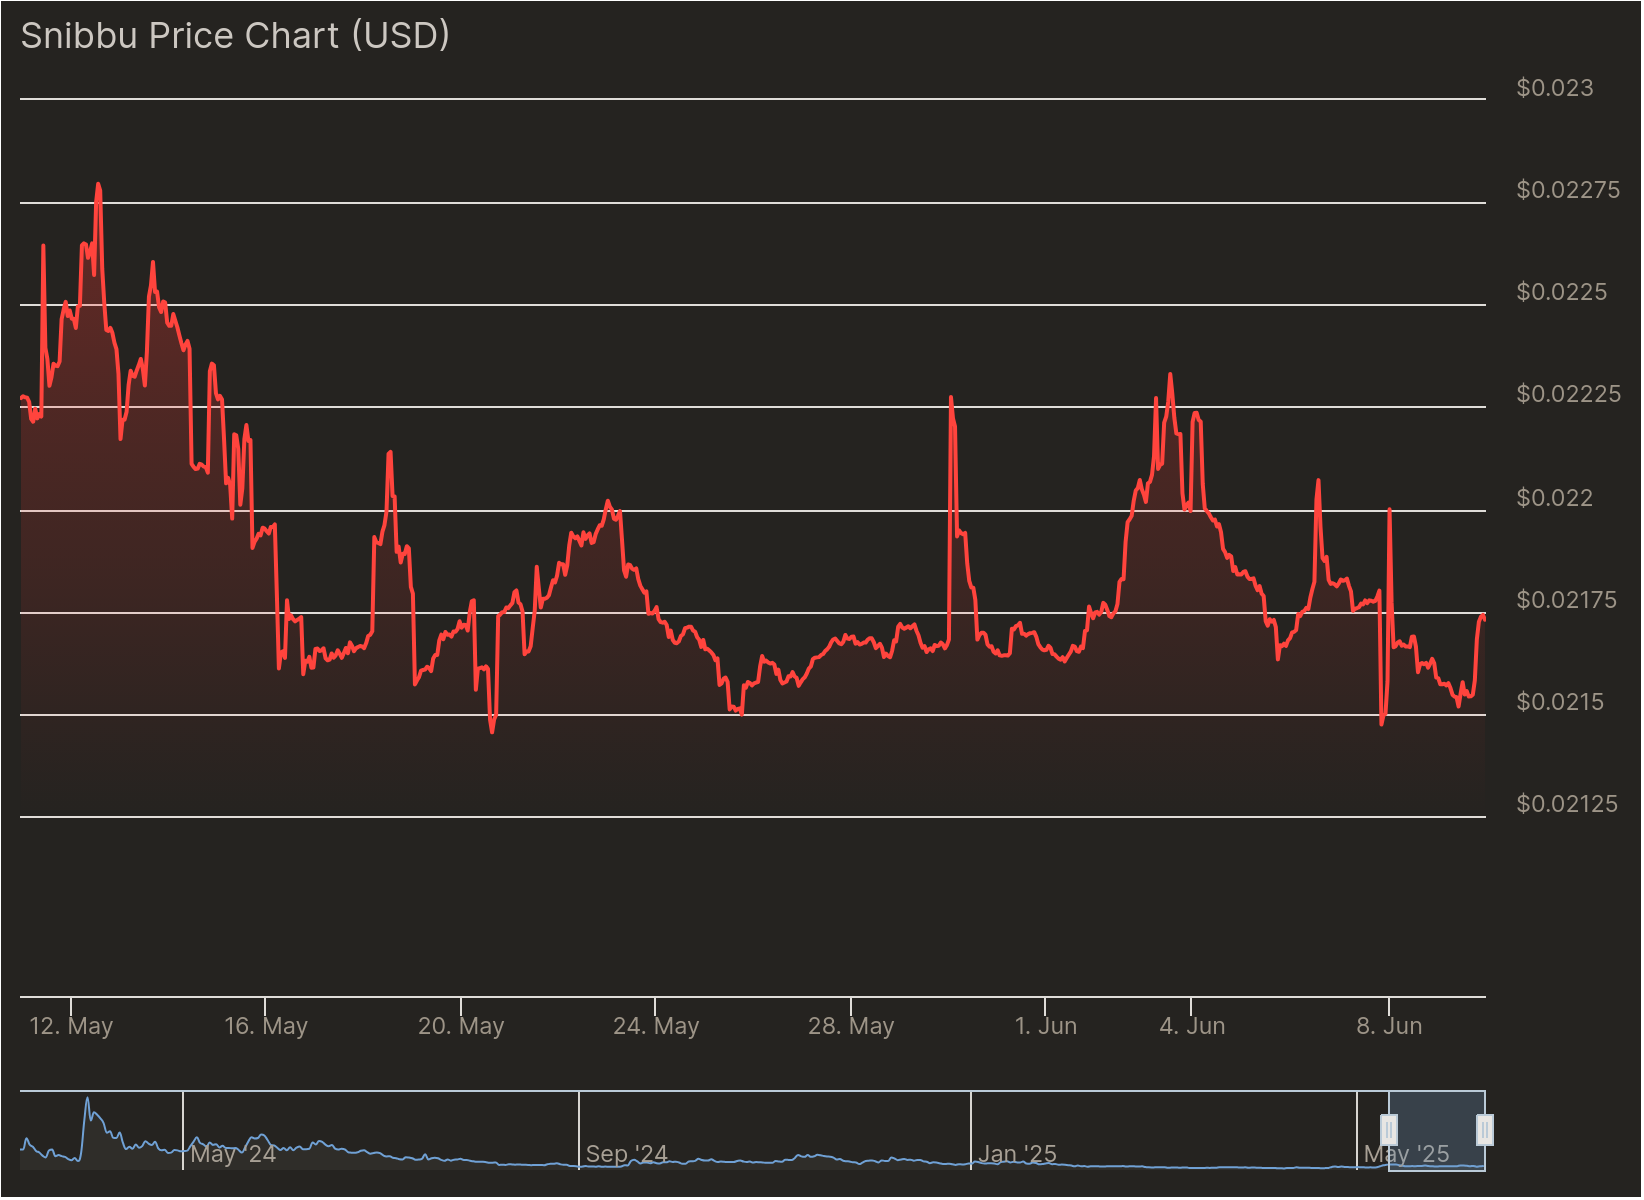Click the right navigator range handle
This screenshot has height=1200, width=1644.
pyautogui.click(x=1485, y=1131)
